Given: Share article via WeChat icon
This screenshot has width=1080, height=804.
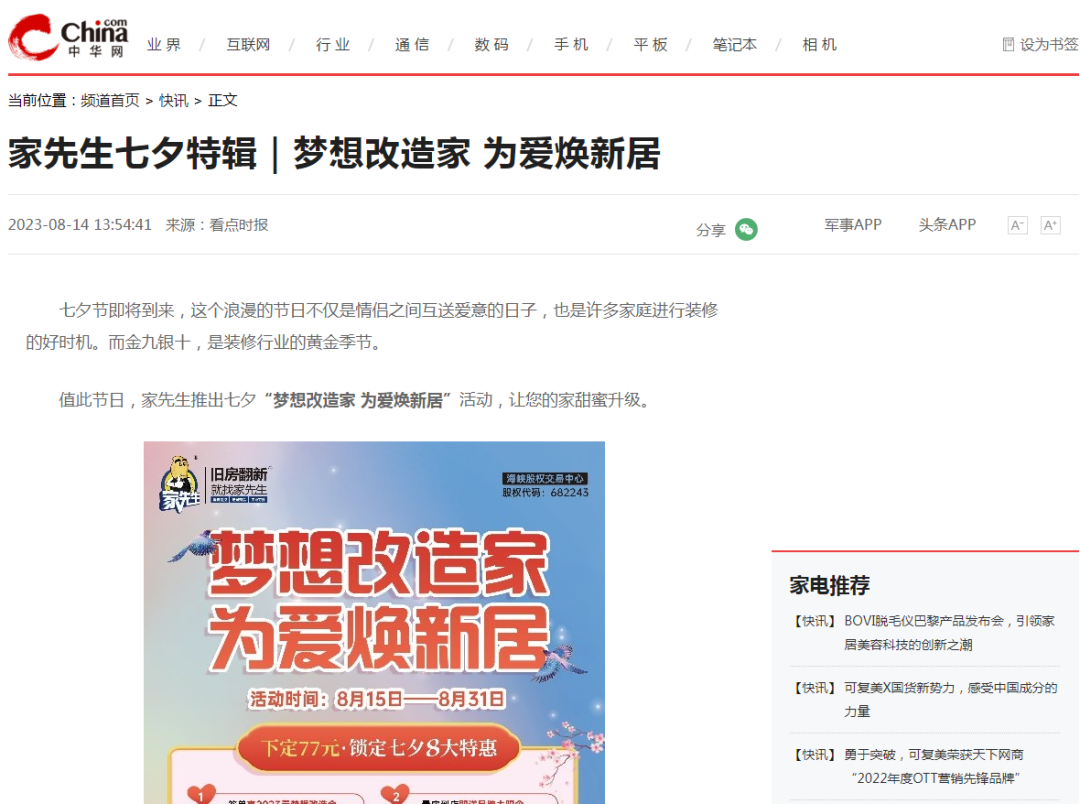Looking at the screenshot, I should coord(746,229).
